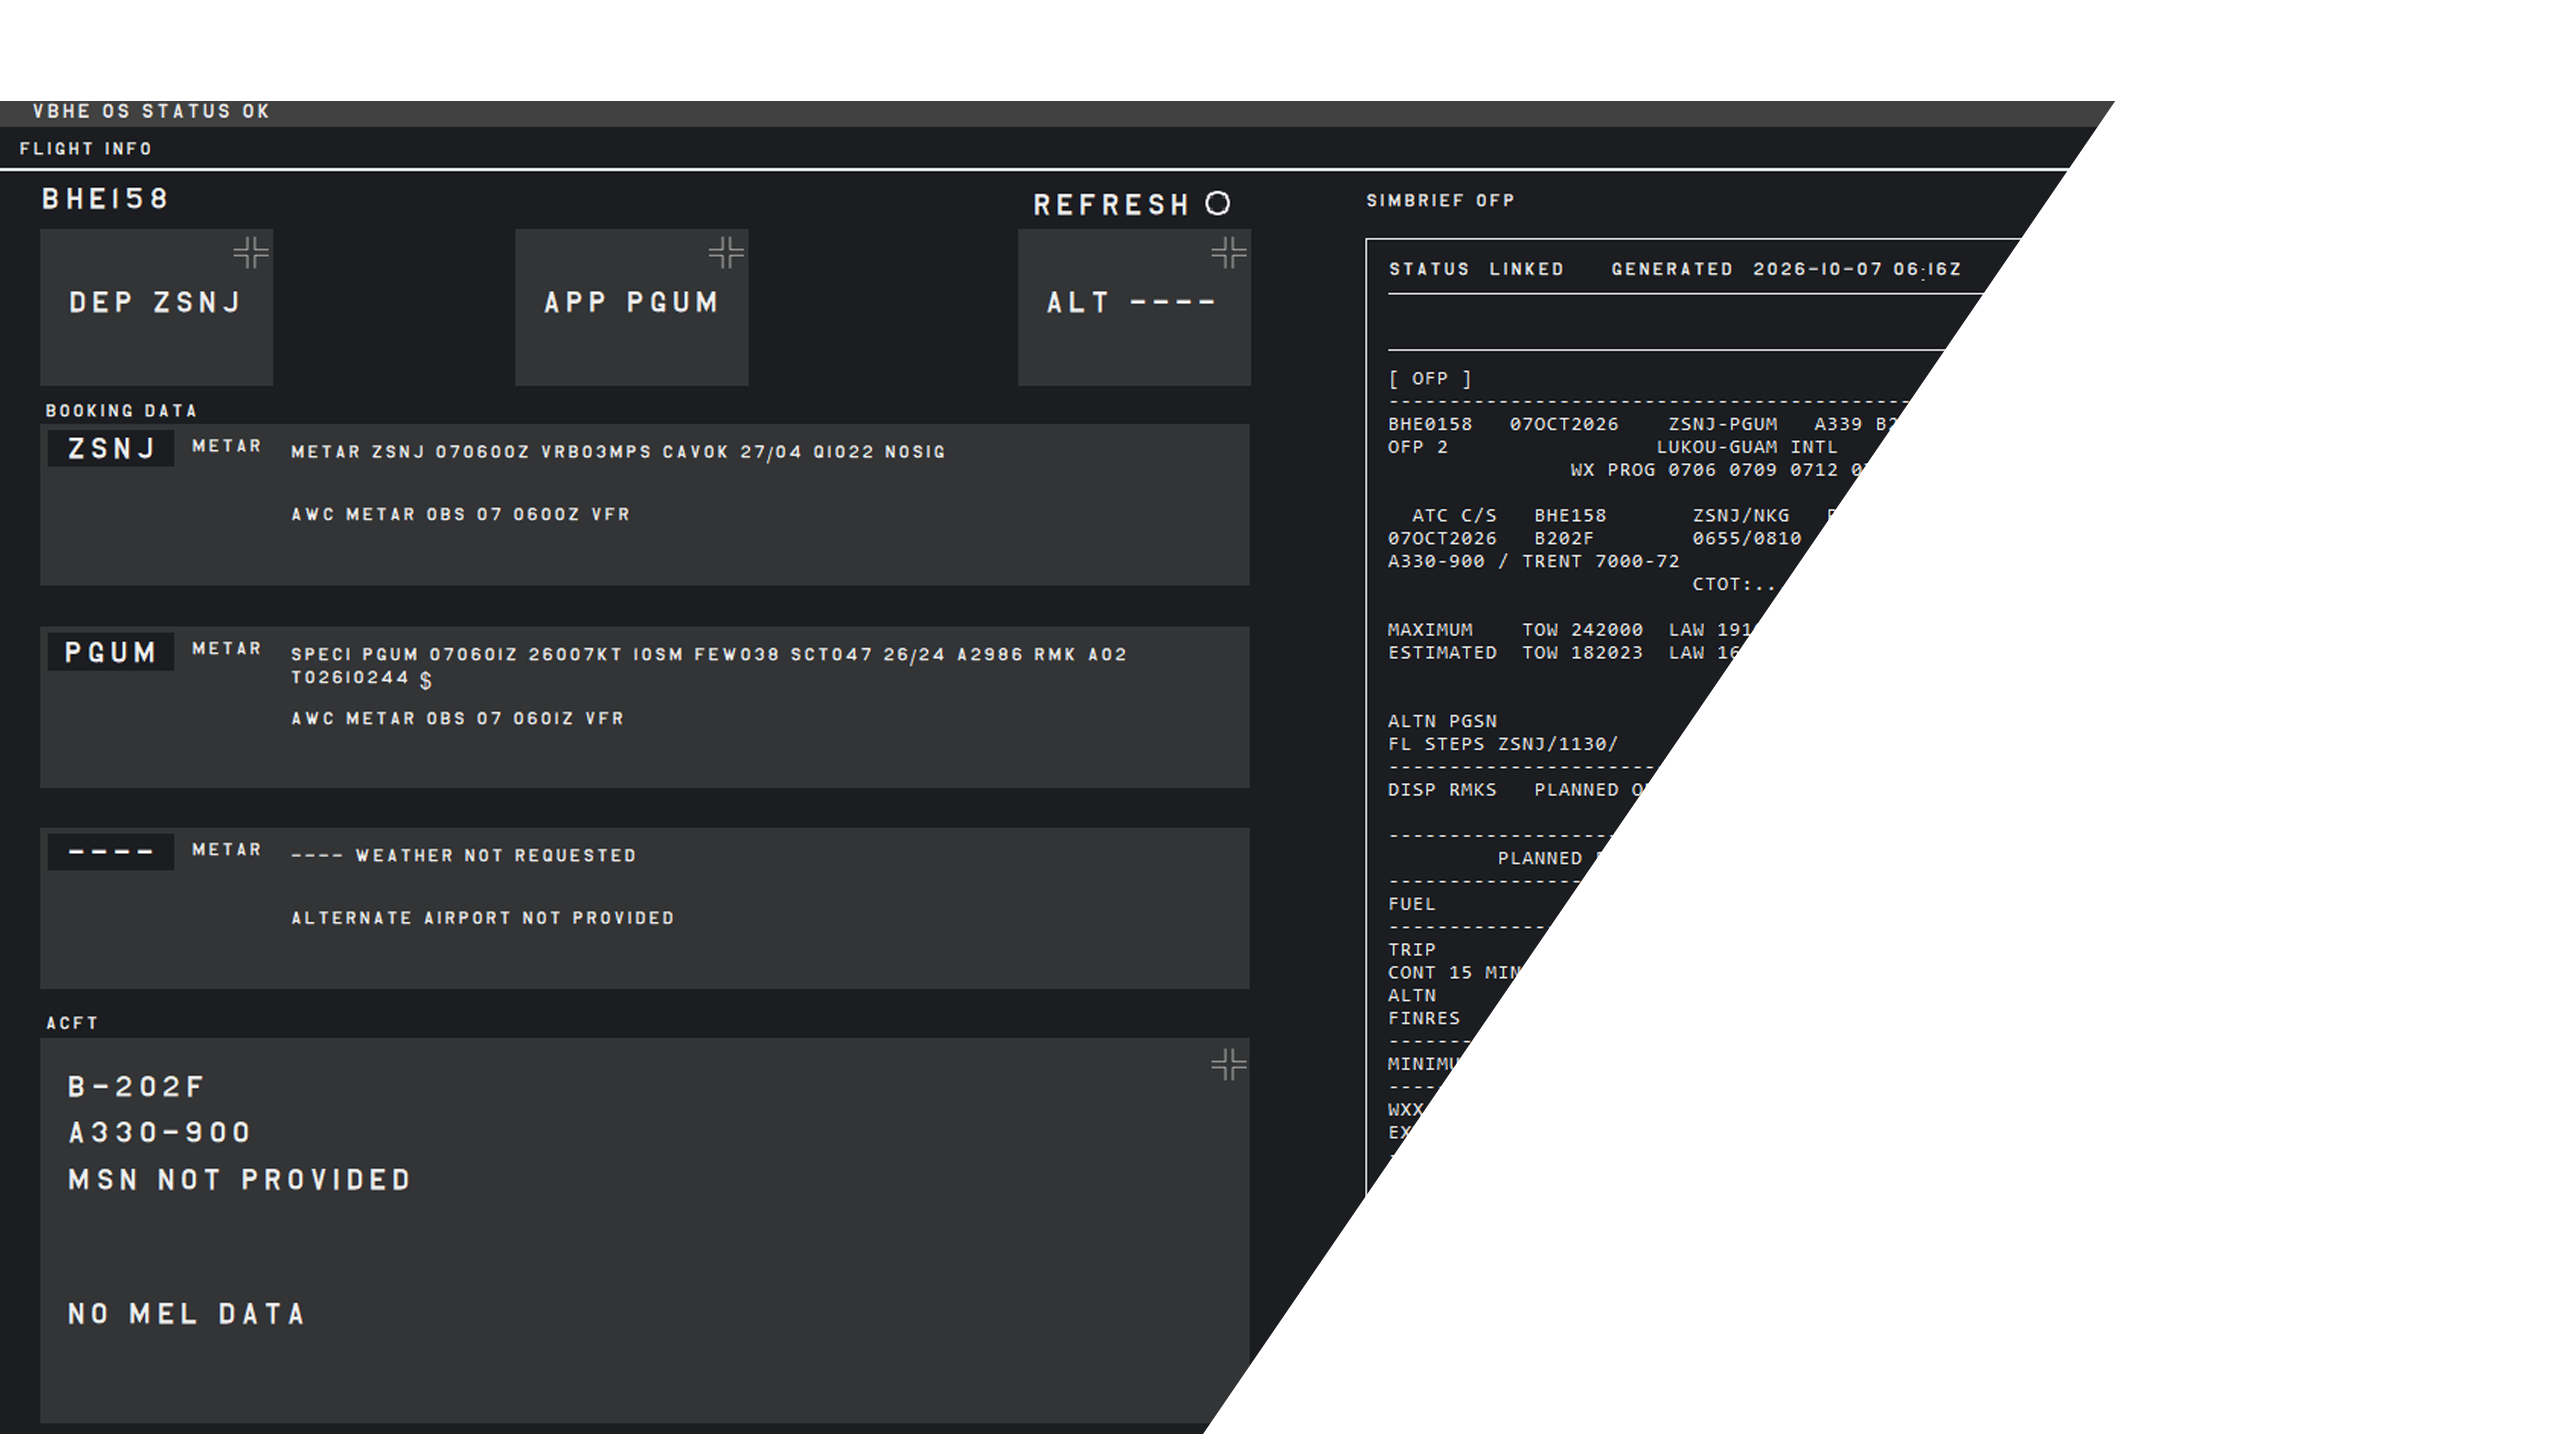Viewport: 2559px width, 1434px height.
Task: Expand the APP PGUM card icon
Action: [x=726, y=252]
